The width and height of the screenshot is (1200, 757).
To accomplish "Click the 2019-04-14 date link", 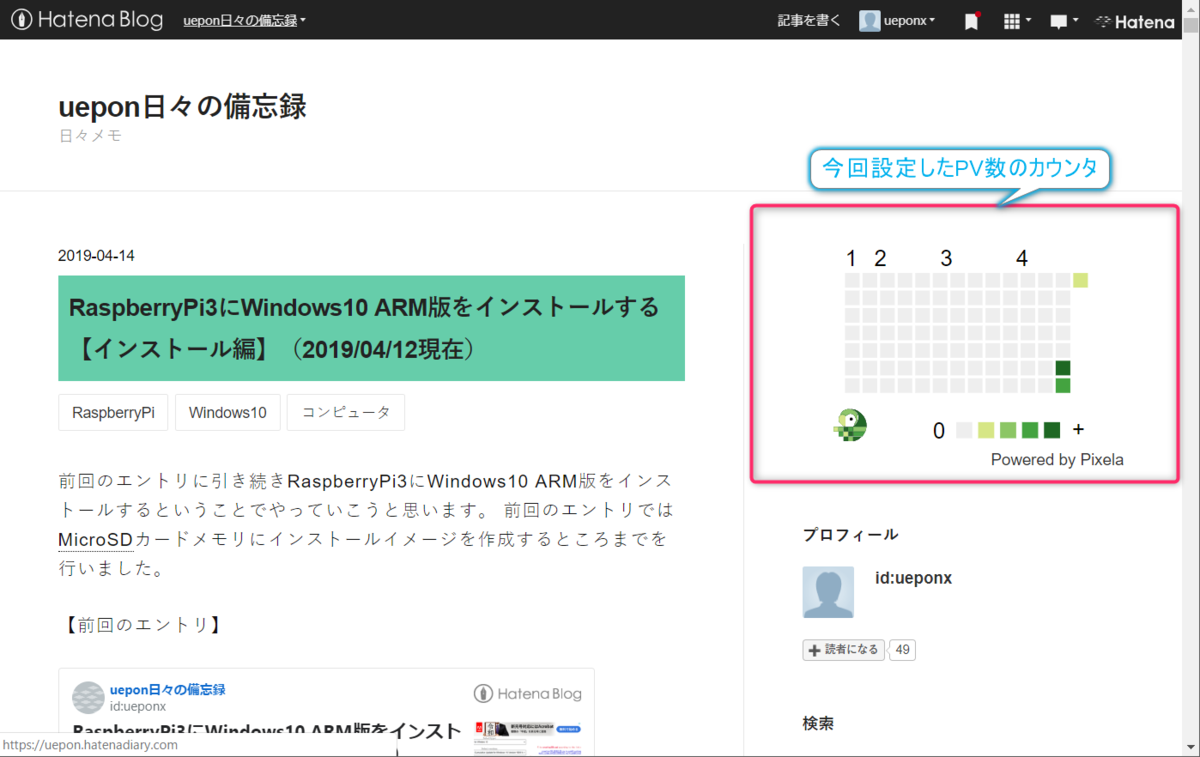I will (x=96, y=256).
